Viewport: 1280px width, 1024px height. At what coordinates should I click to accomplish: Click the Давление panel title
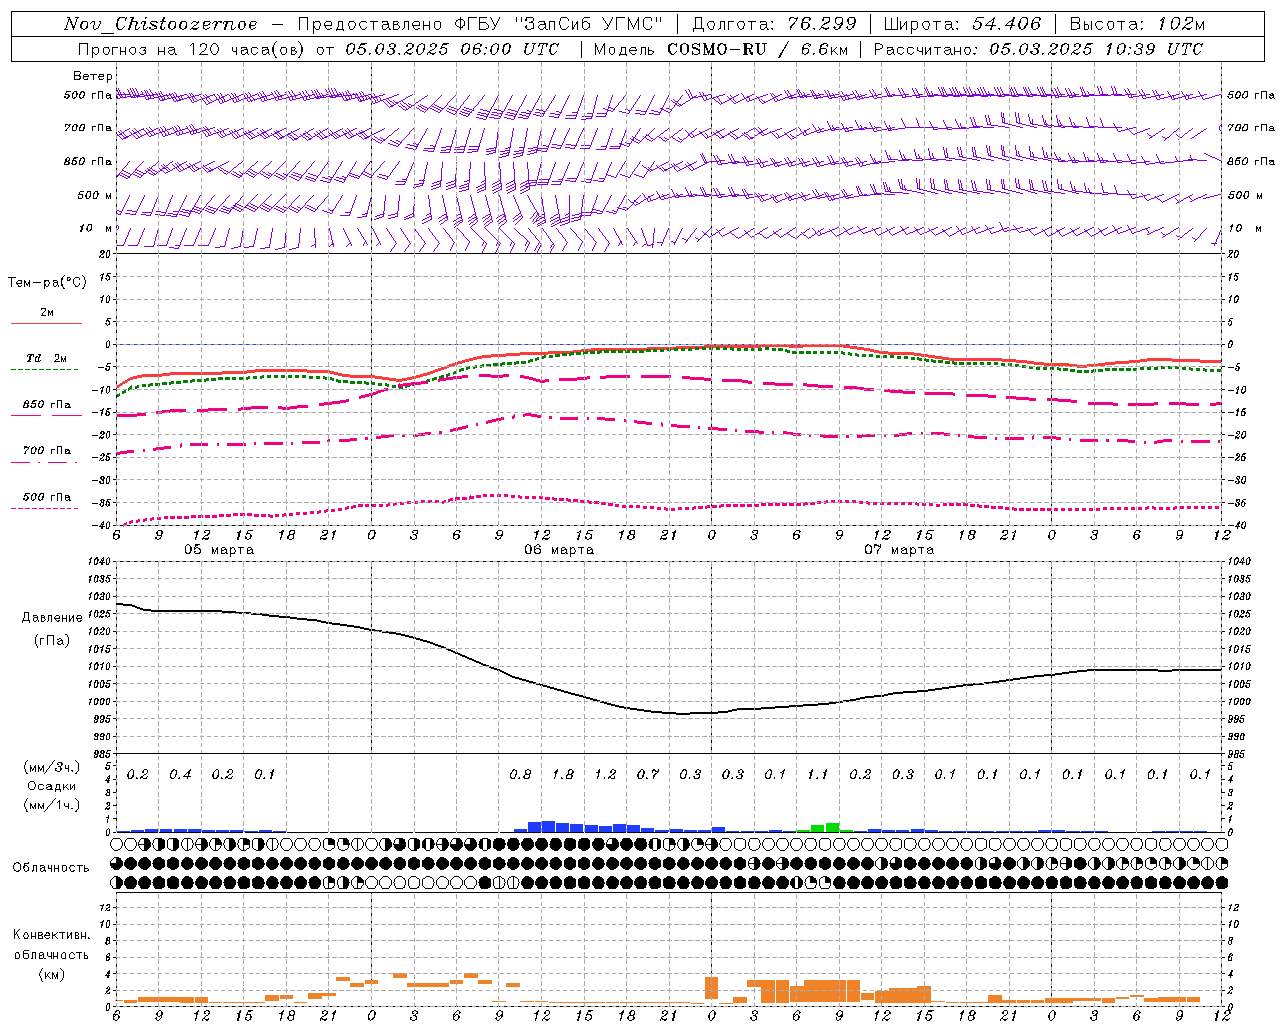(52, 618)
